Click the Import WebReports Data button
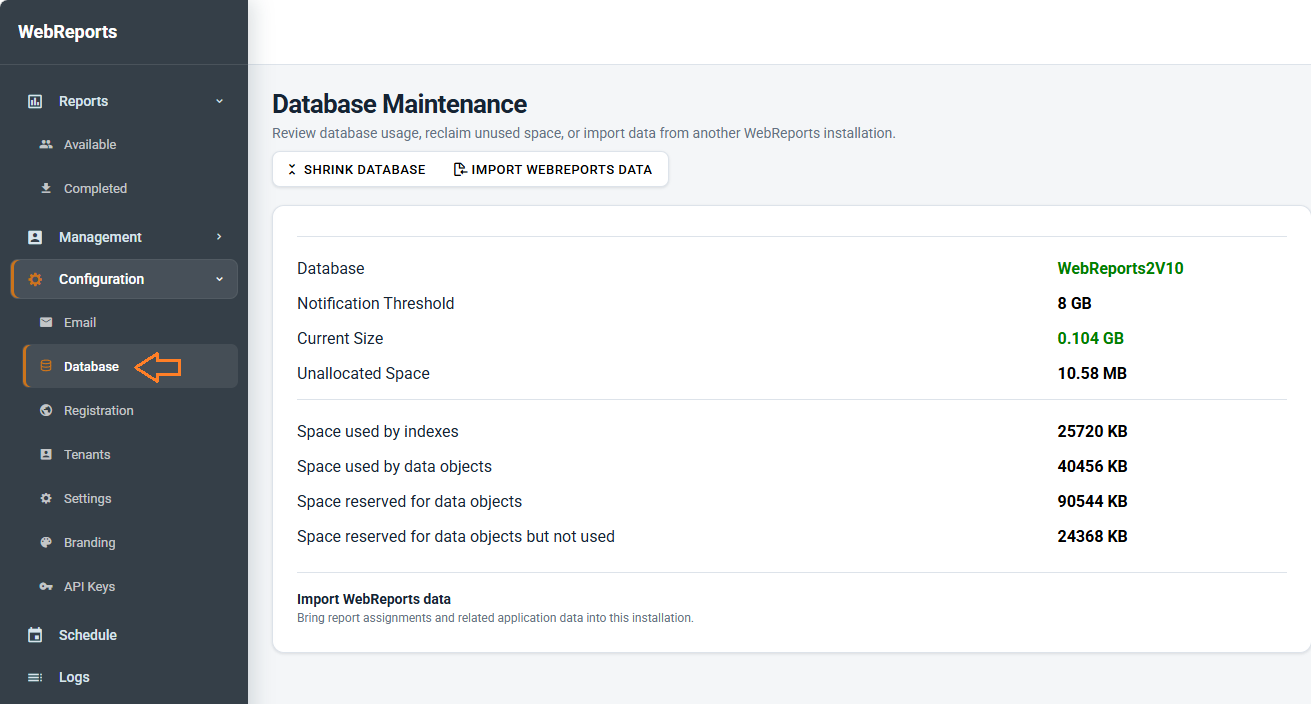This screenshot has height=704, width=1311. [x=553, y=170]
